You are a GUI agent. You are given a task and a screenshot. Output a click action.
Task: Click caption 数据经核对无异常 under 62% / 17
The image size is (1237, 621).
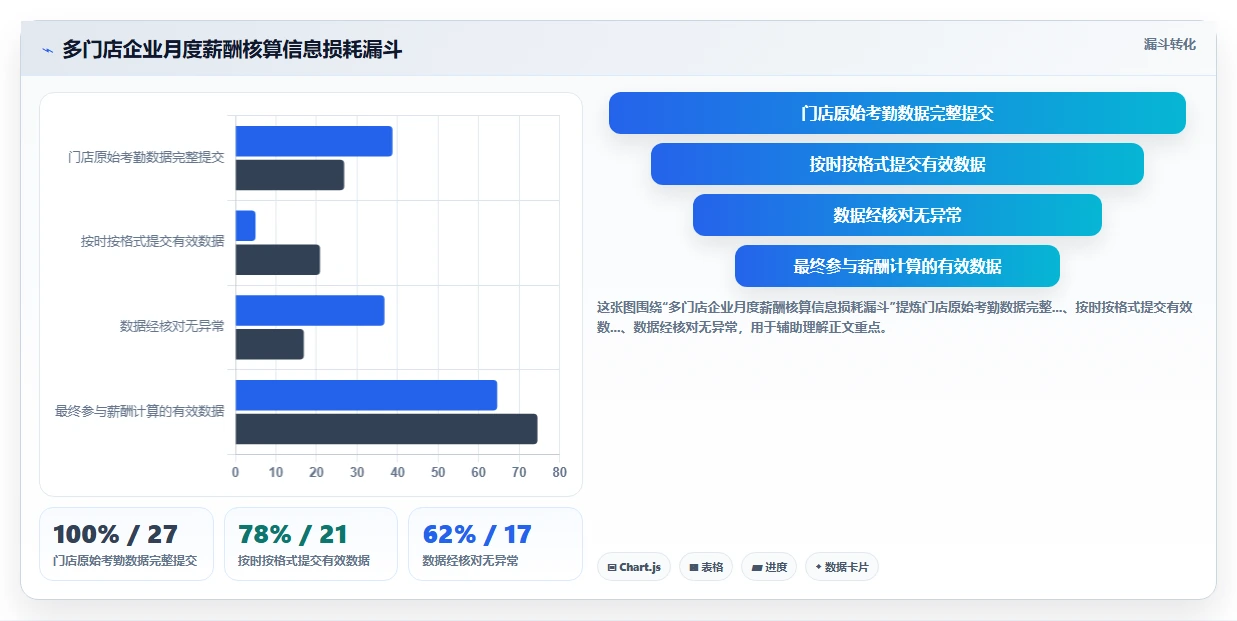(x=471, y=561)
